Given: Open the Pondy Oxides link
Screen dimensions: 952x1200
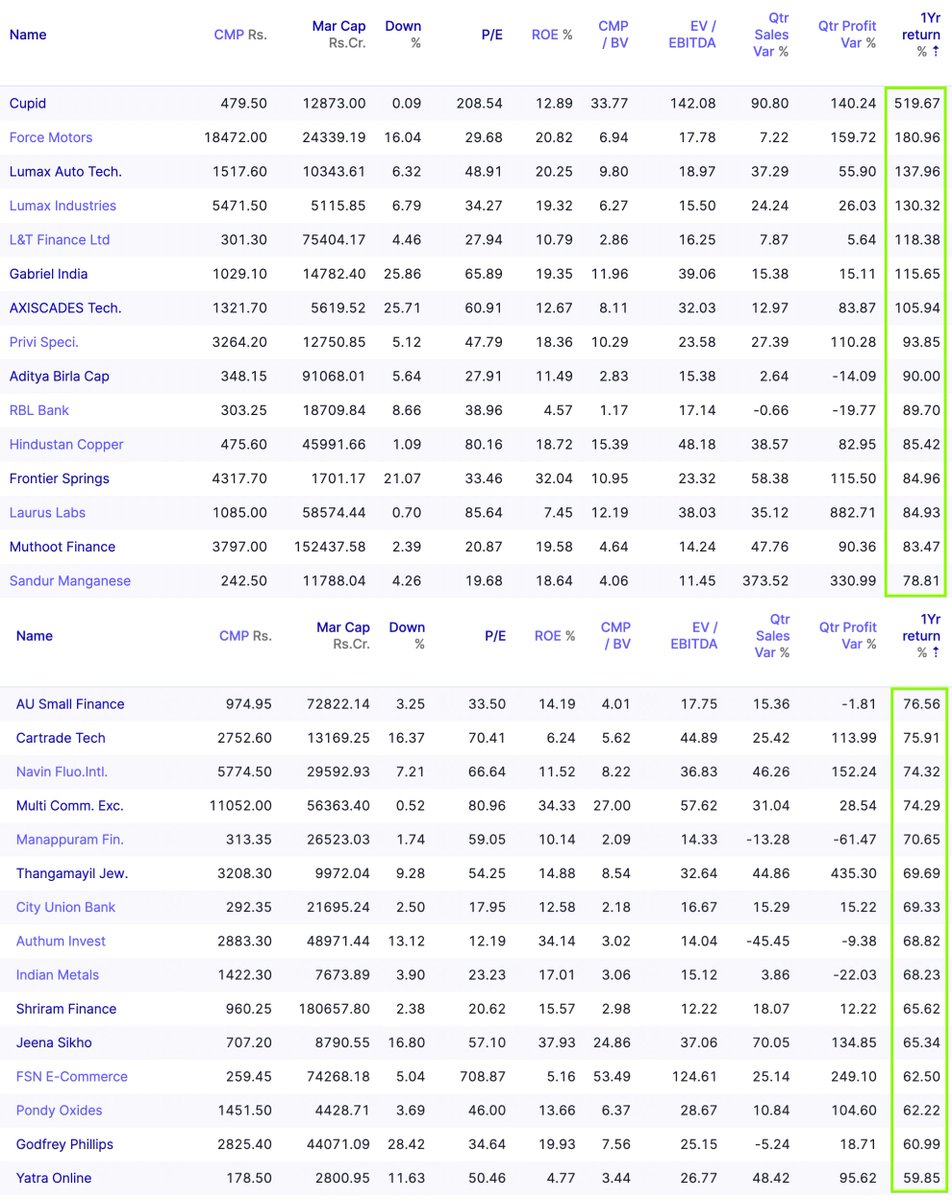Looking at the screenshot, I should pyautogui.click(x=59, y=1111).
